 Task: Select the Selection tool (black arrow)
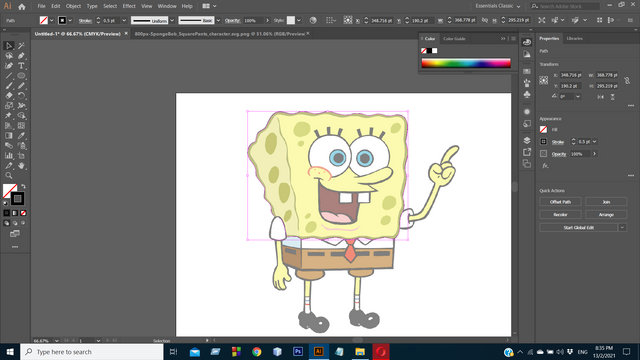(9, 46)
